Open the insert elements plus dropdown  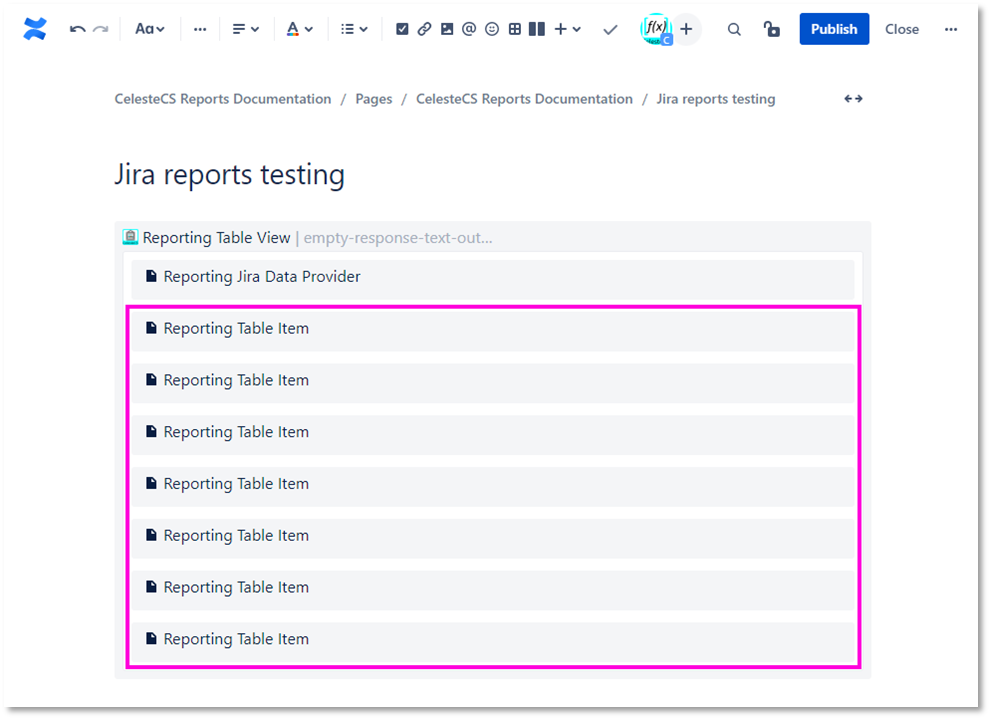pyautogui.click(x=568, y=29)
